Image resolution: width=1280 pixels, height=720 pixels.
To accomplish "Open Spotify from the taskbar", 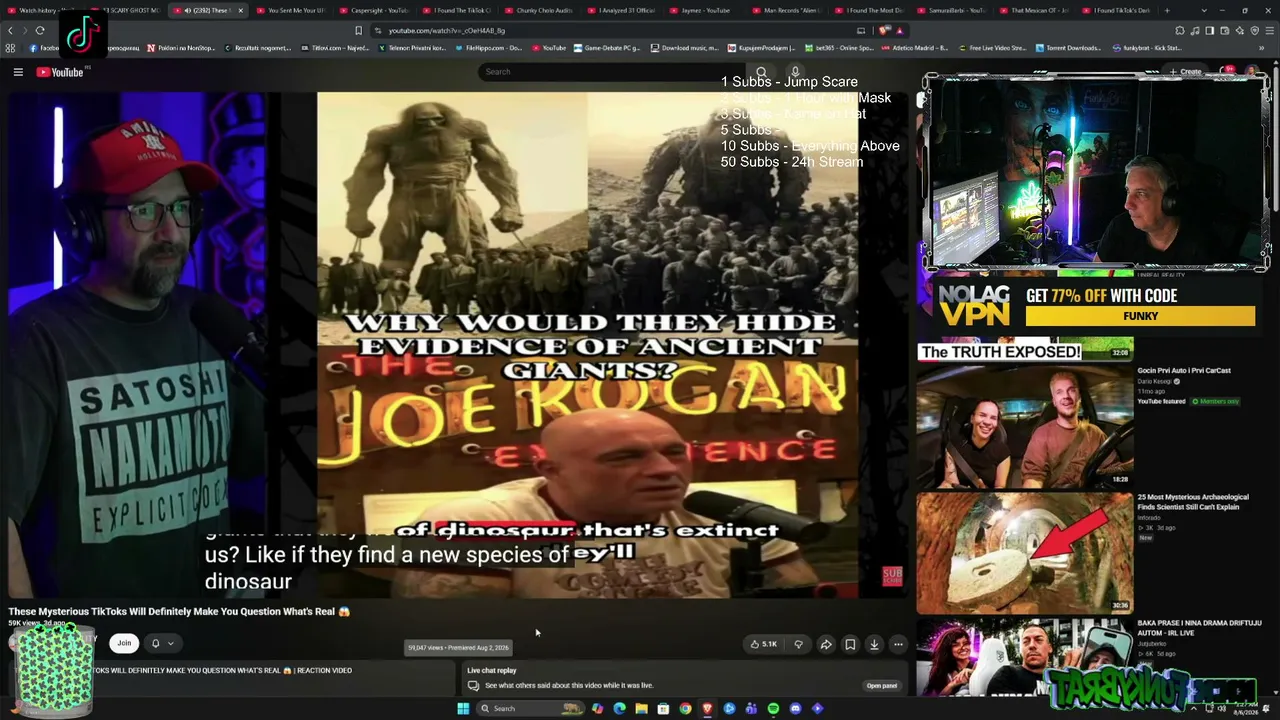I will (x=773, y=709).
